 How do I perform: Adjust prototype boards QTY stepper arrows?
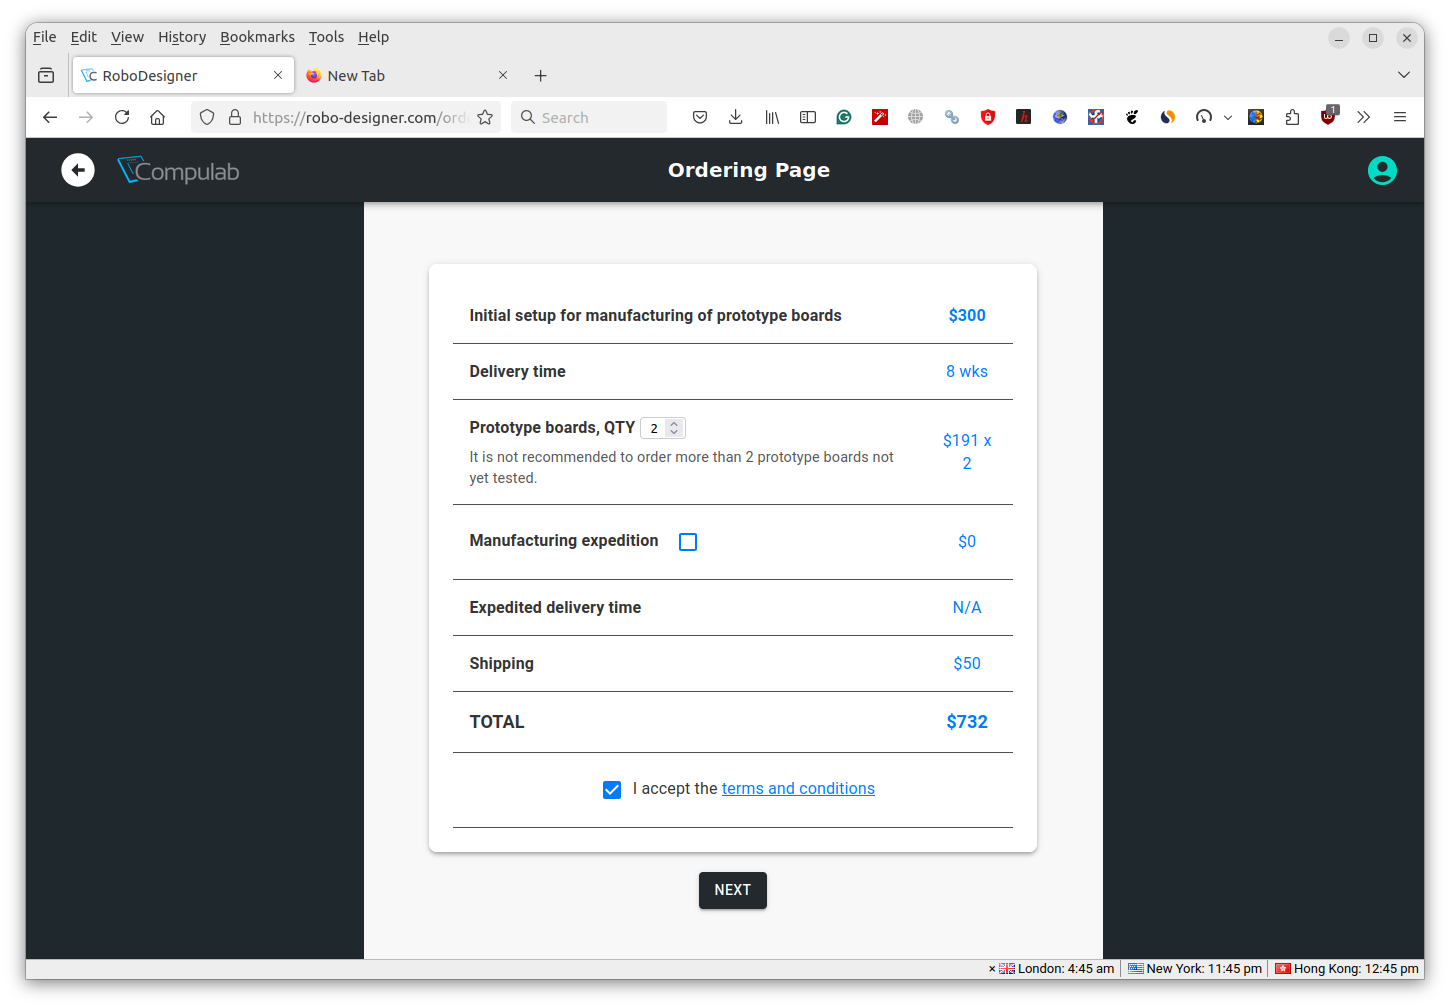click(674, 428)
